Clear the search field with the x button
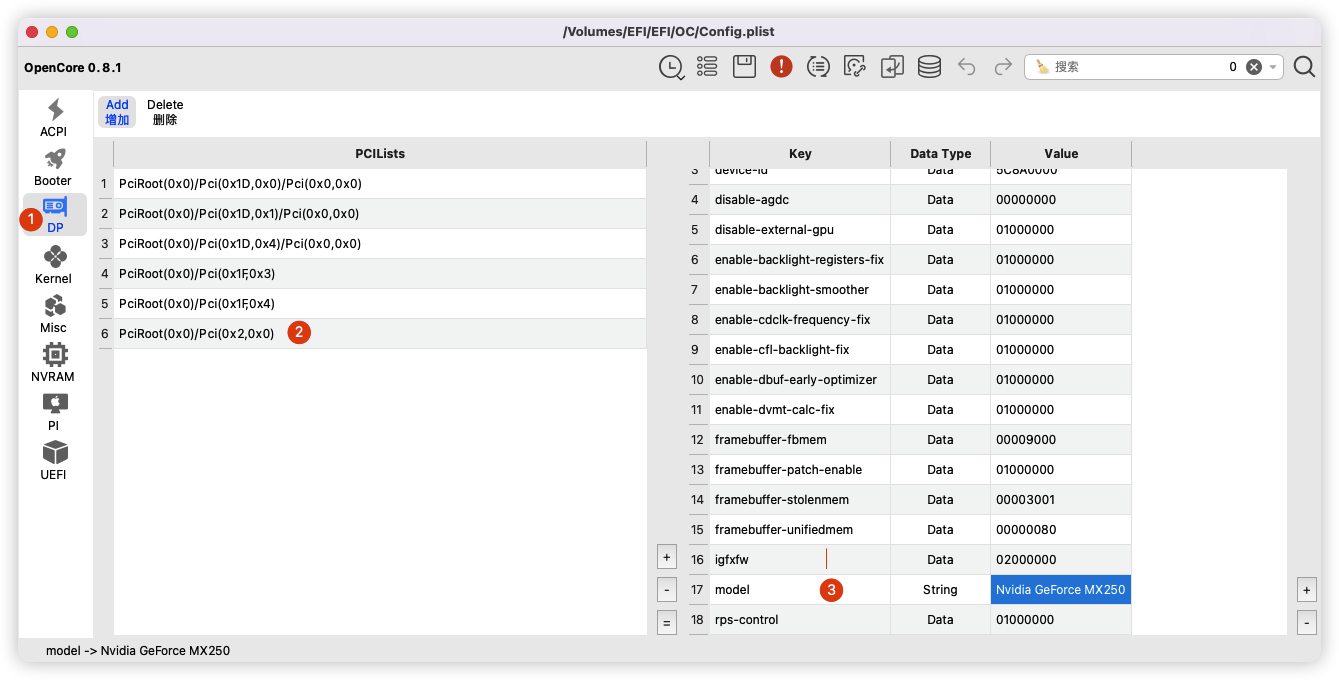 (x=1254, y=66)
